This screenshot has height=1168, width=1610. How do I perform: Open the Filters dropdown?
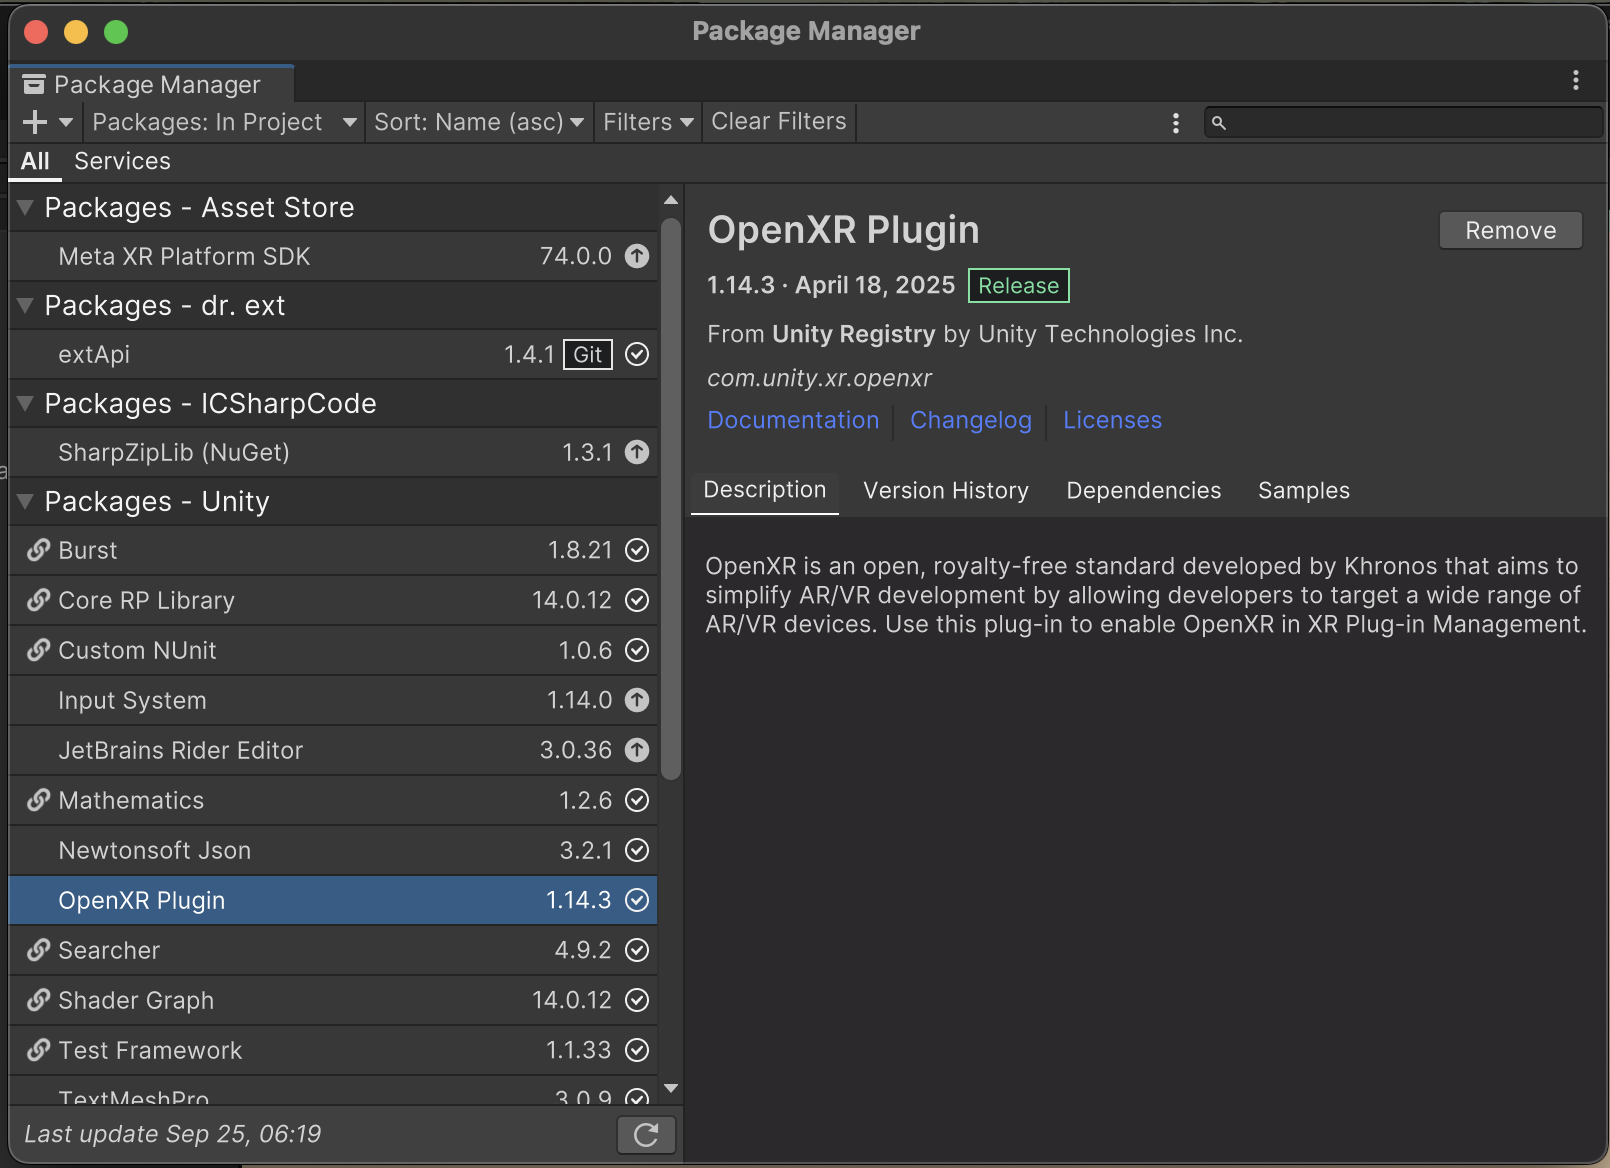click(x=648, y=122)
